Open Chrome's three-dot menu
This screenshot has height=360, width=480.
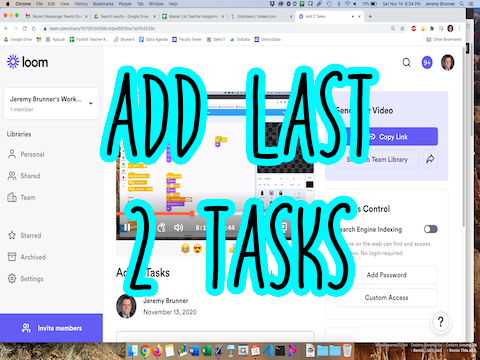click(459, 28)
